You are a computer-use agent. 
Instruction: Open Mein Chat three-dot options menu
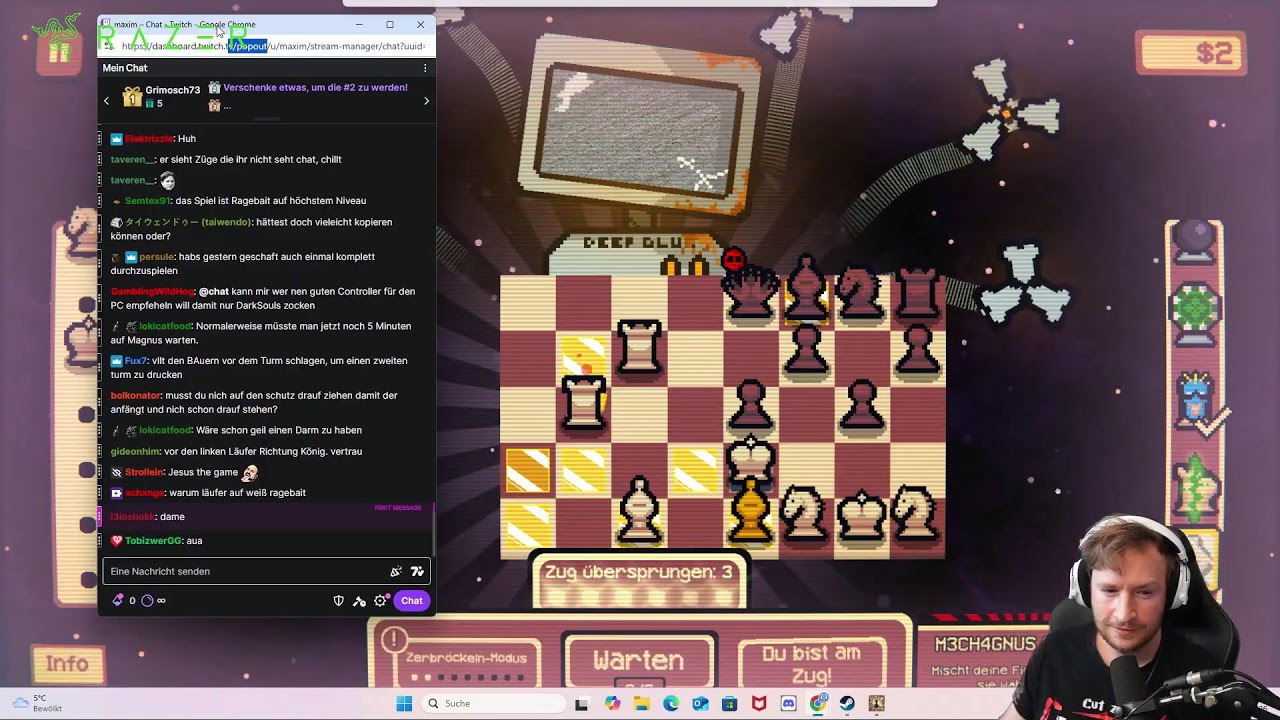425,68
